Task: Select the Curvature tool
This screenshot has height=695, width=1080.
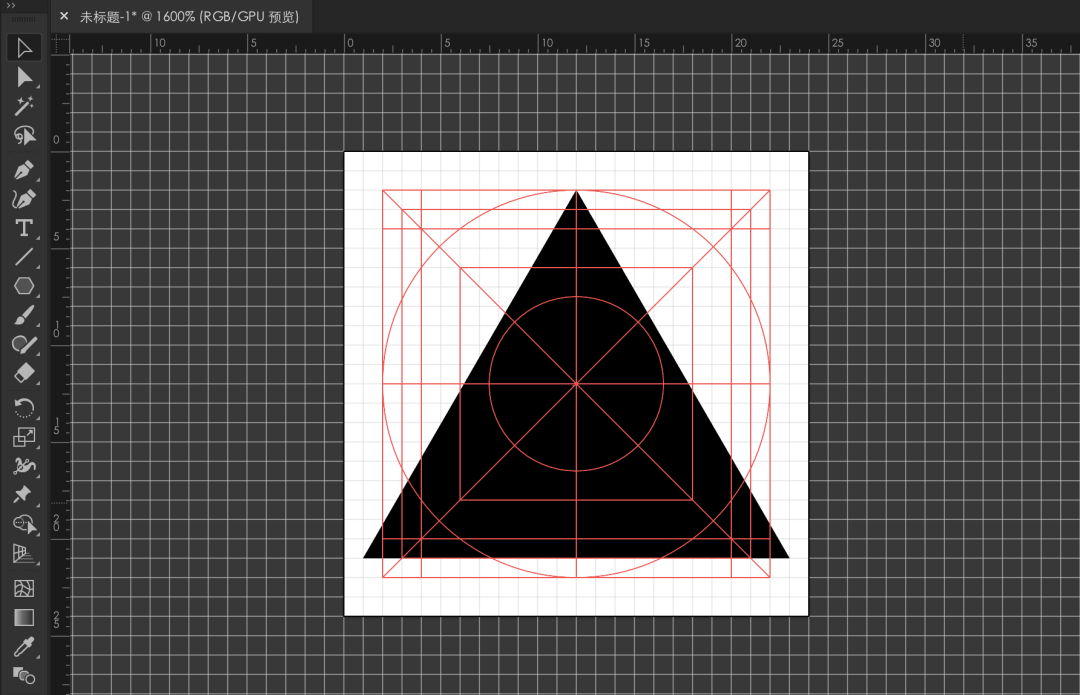Action: click(x=23, y=198)
